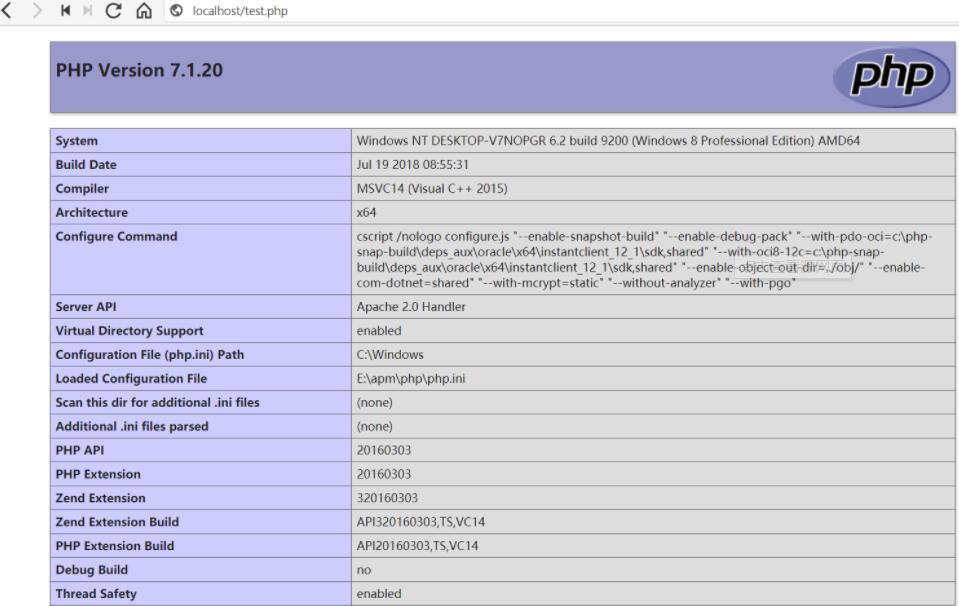The image size is (959, 606).
Task: Select (none) value in Scan this dir row
Action: [375, 402]
